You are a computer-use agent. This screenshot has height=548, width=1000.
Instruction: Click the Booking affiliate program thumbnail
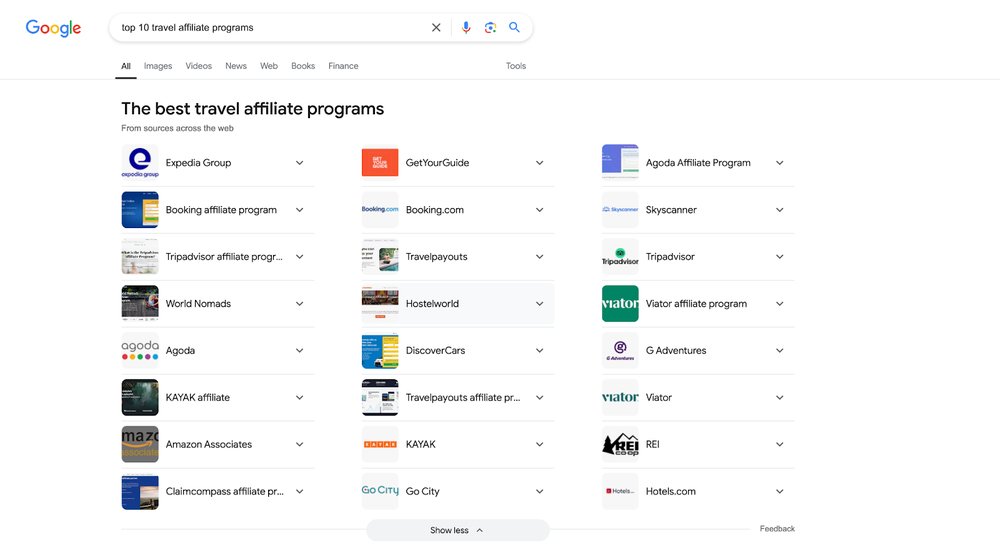point(140,210)
